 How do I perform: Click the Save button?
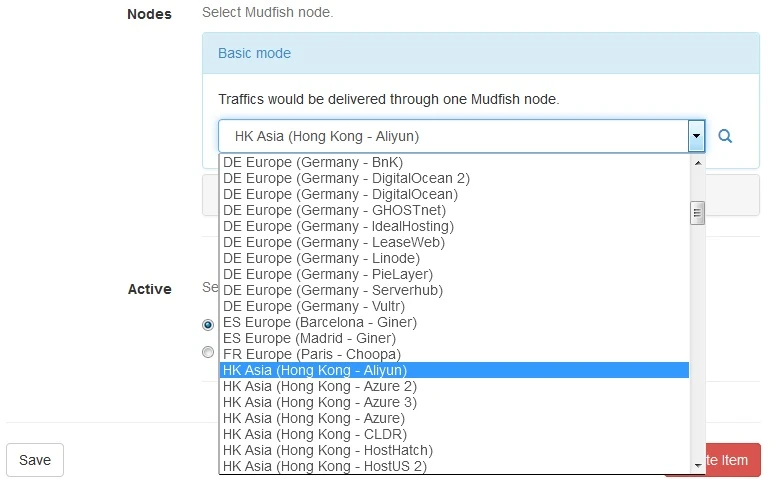[35, 460]
